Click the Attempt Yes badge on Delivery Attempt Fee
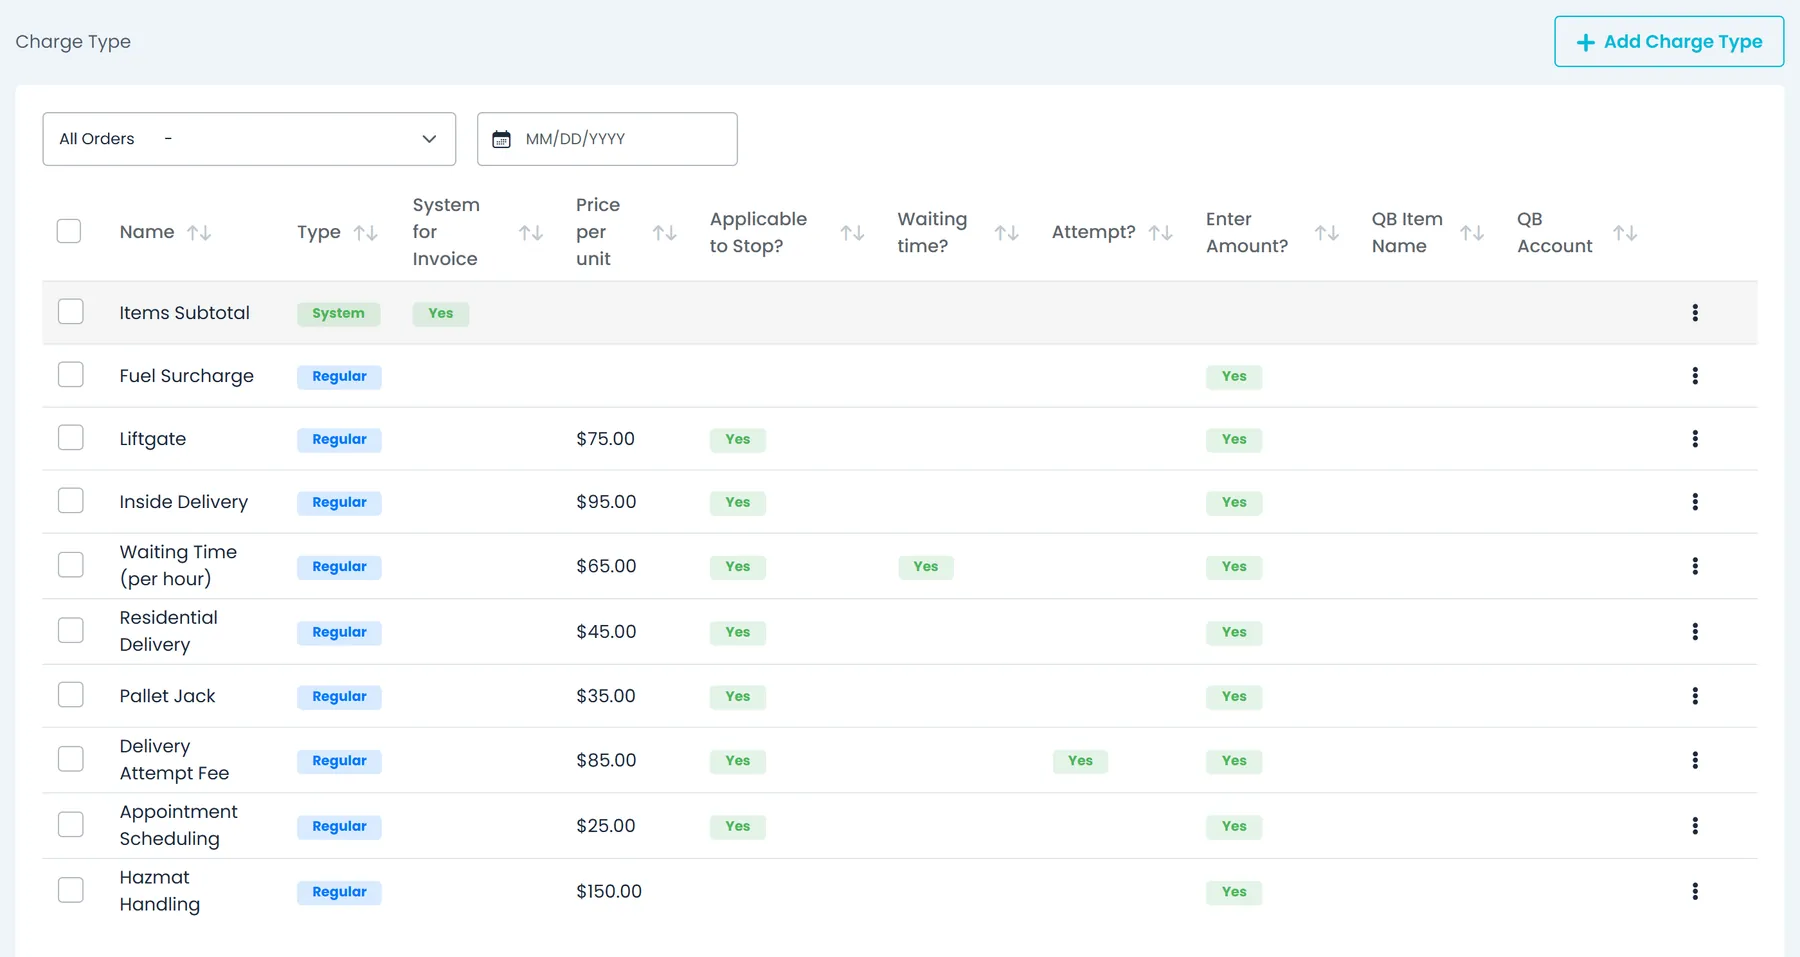This screenshot has width=1800, height=957. click(1080, 761)
